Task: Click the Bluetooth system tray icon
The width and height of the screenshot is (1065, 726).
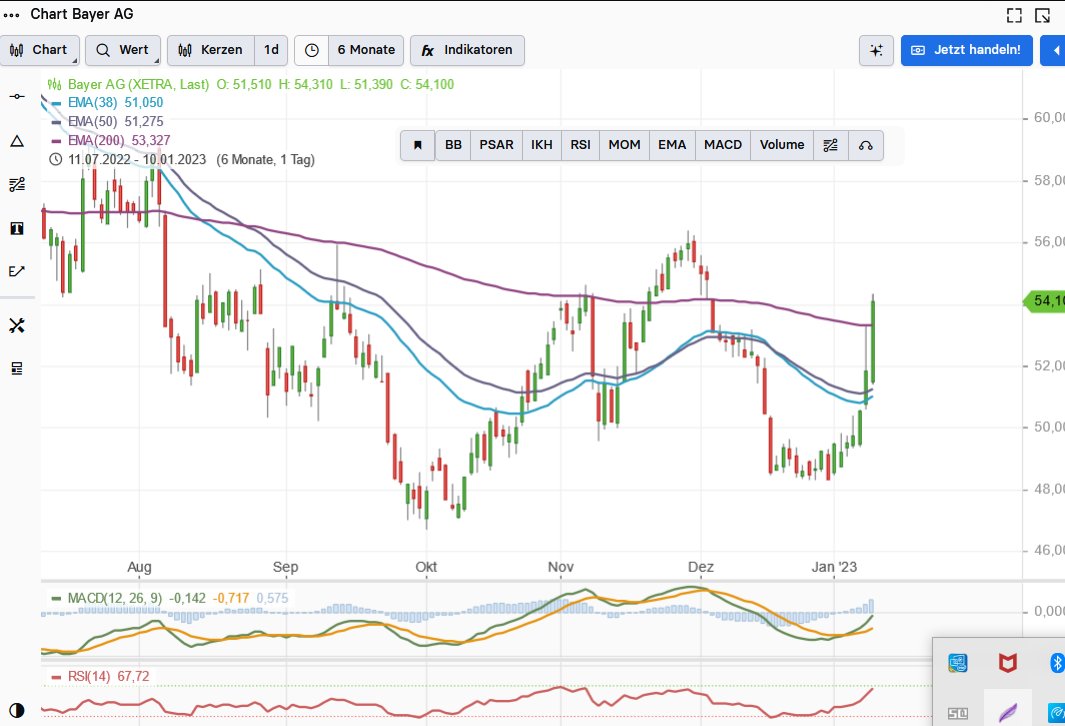Action: point(1058,662)
